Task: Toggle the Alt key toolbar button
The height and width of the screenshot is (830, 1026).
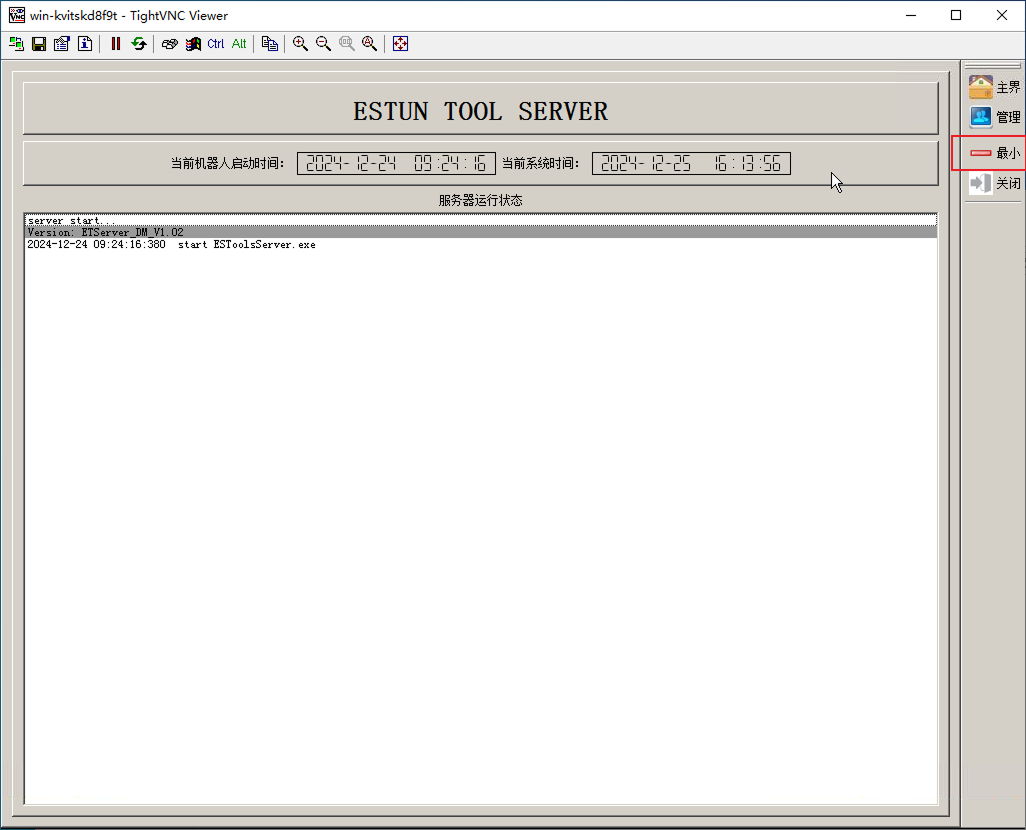Action: click(239, 44)
